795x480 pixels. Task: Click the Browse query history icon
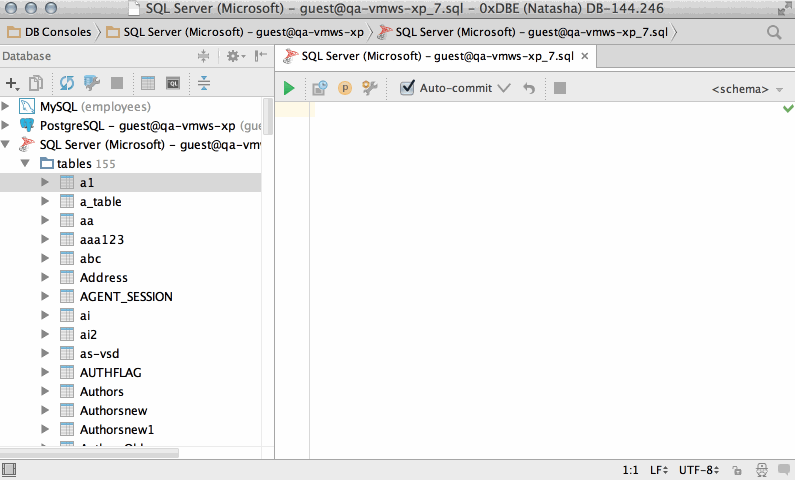(x=320, y=88)
